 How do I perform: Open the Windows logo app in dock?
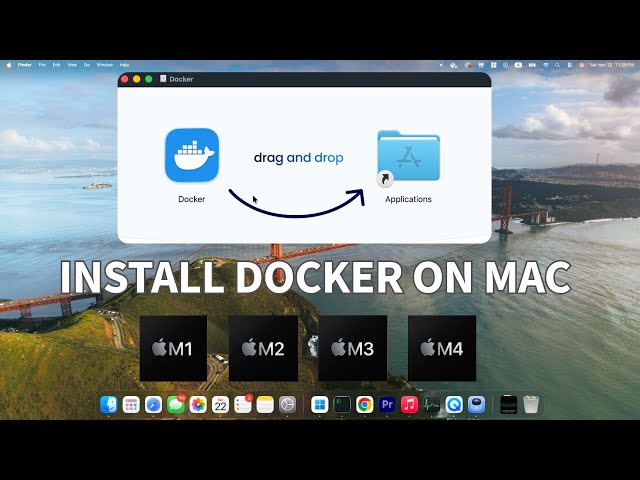tap(320, 404)
